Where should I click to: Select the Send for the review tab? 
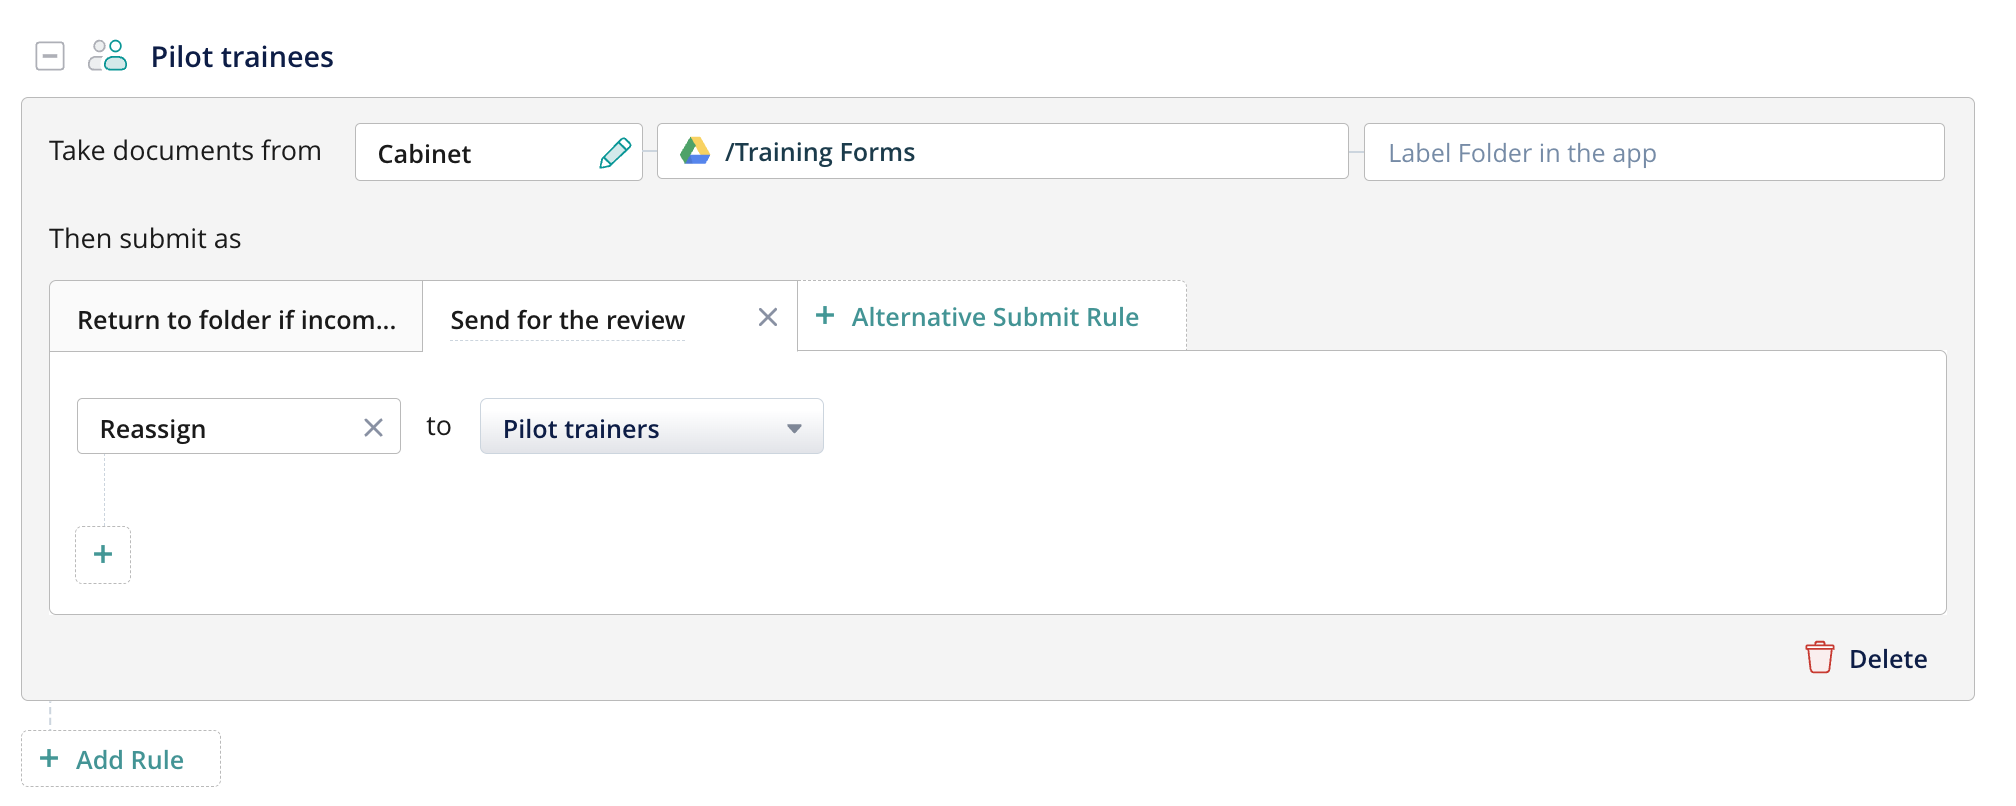coord(567,320)
